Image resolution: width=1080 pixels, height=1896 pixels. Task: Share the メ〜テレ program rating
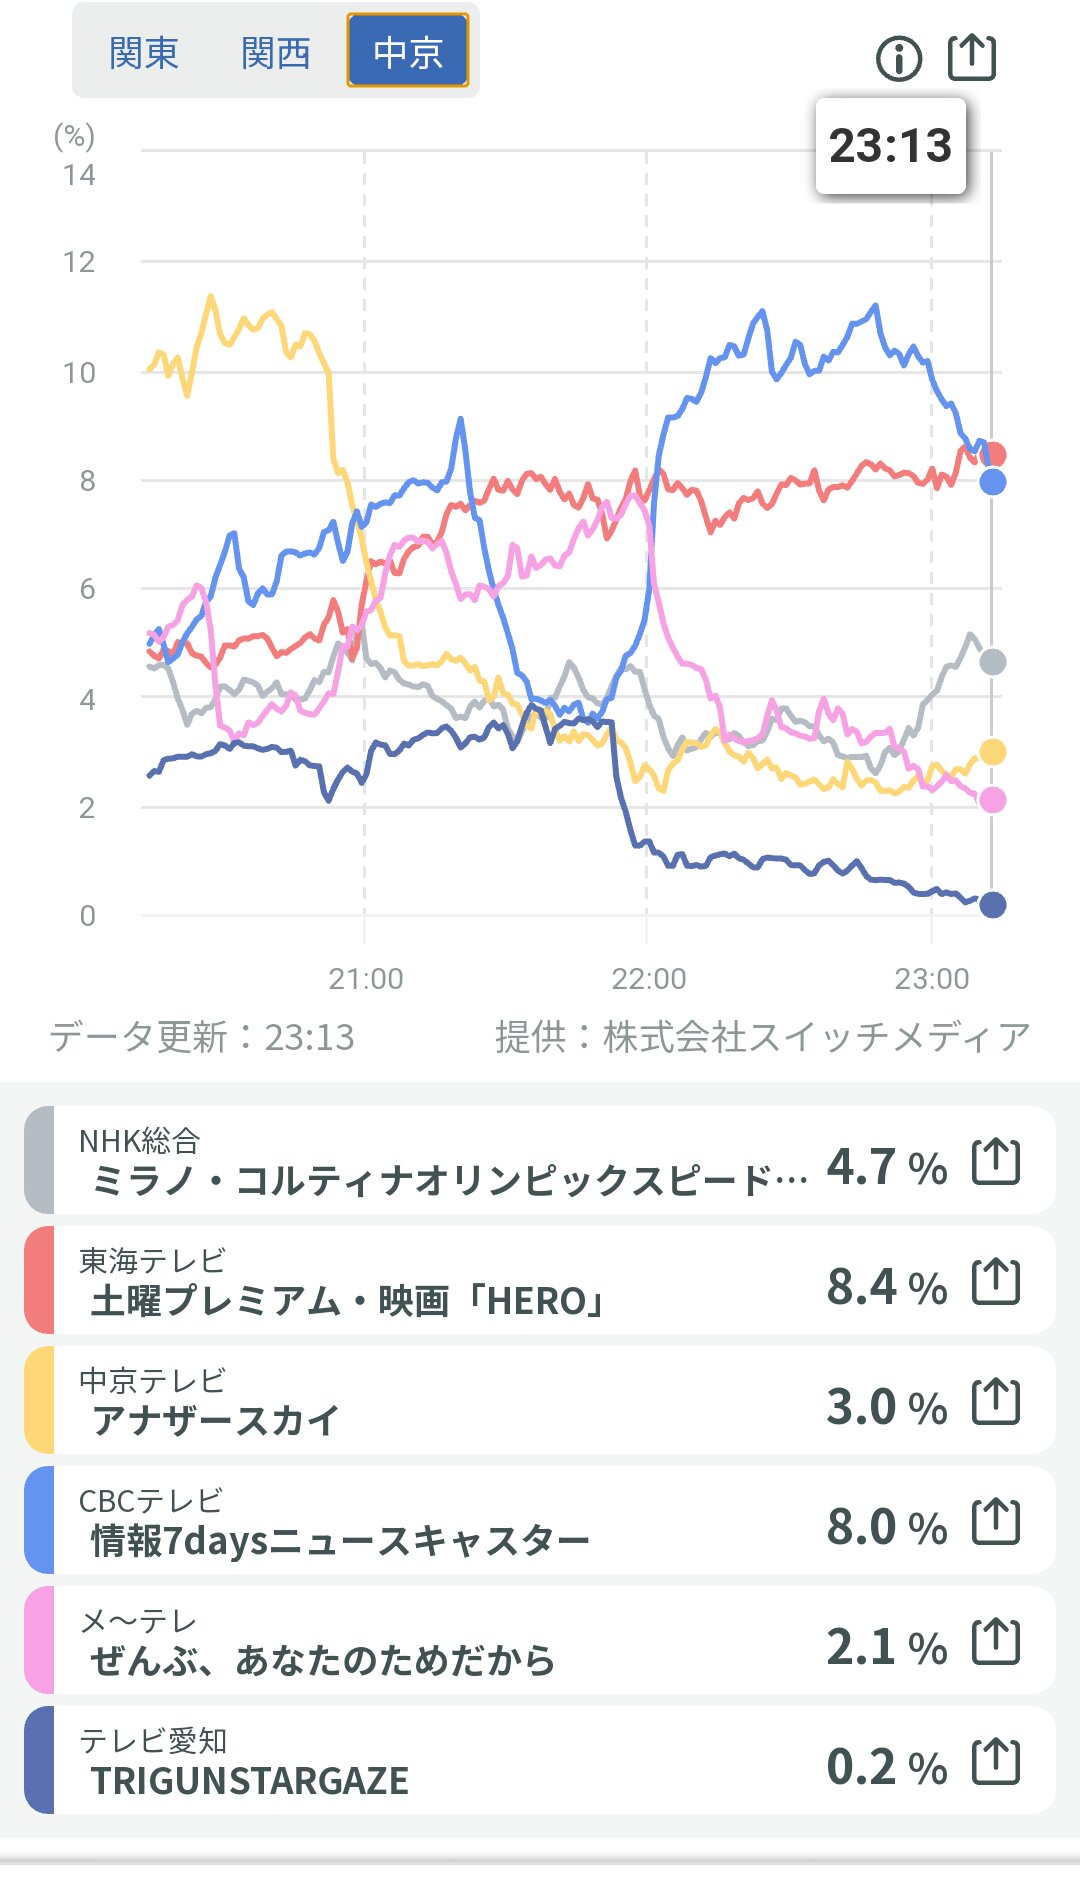point(996,1642)
